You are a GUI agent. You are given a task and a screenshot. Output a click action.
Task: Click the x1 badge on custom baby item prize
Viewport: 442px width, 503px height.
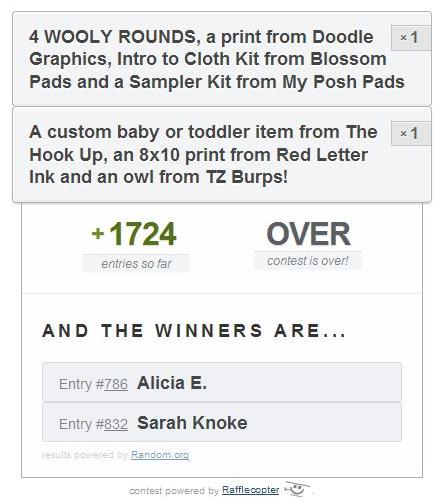[x=411, y=134]
